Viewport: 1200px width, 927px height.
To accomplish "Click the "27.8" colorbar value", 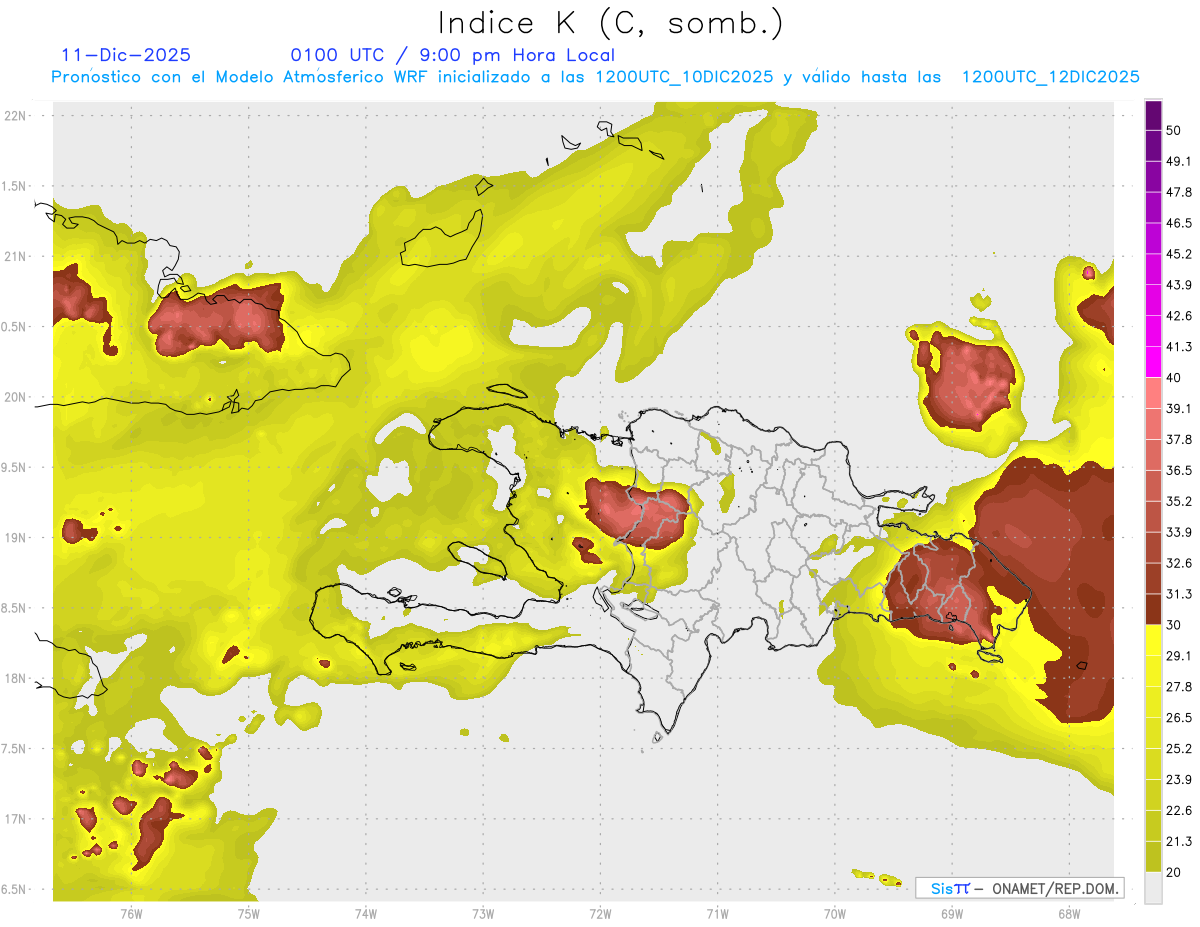I will pyautogui.click(x=1179, y=687).
